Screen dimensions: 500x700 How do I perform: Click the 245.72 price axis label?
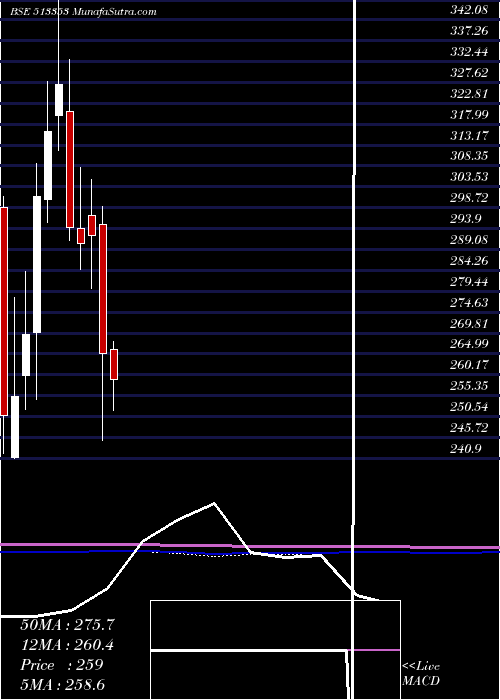pos(468,428)
